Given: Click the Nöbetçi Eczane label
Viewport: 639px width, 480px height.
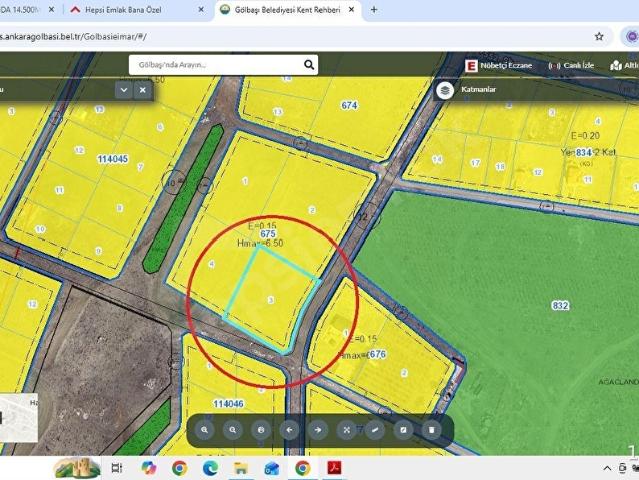Looking at the screenshot, I should pos(506,66).
